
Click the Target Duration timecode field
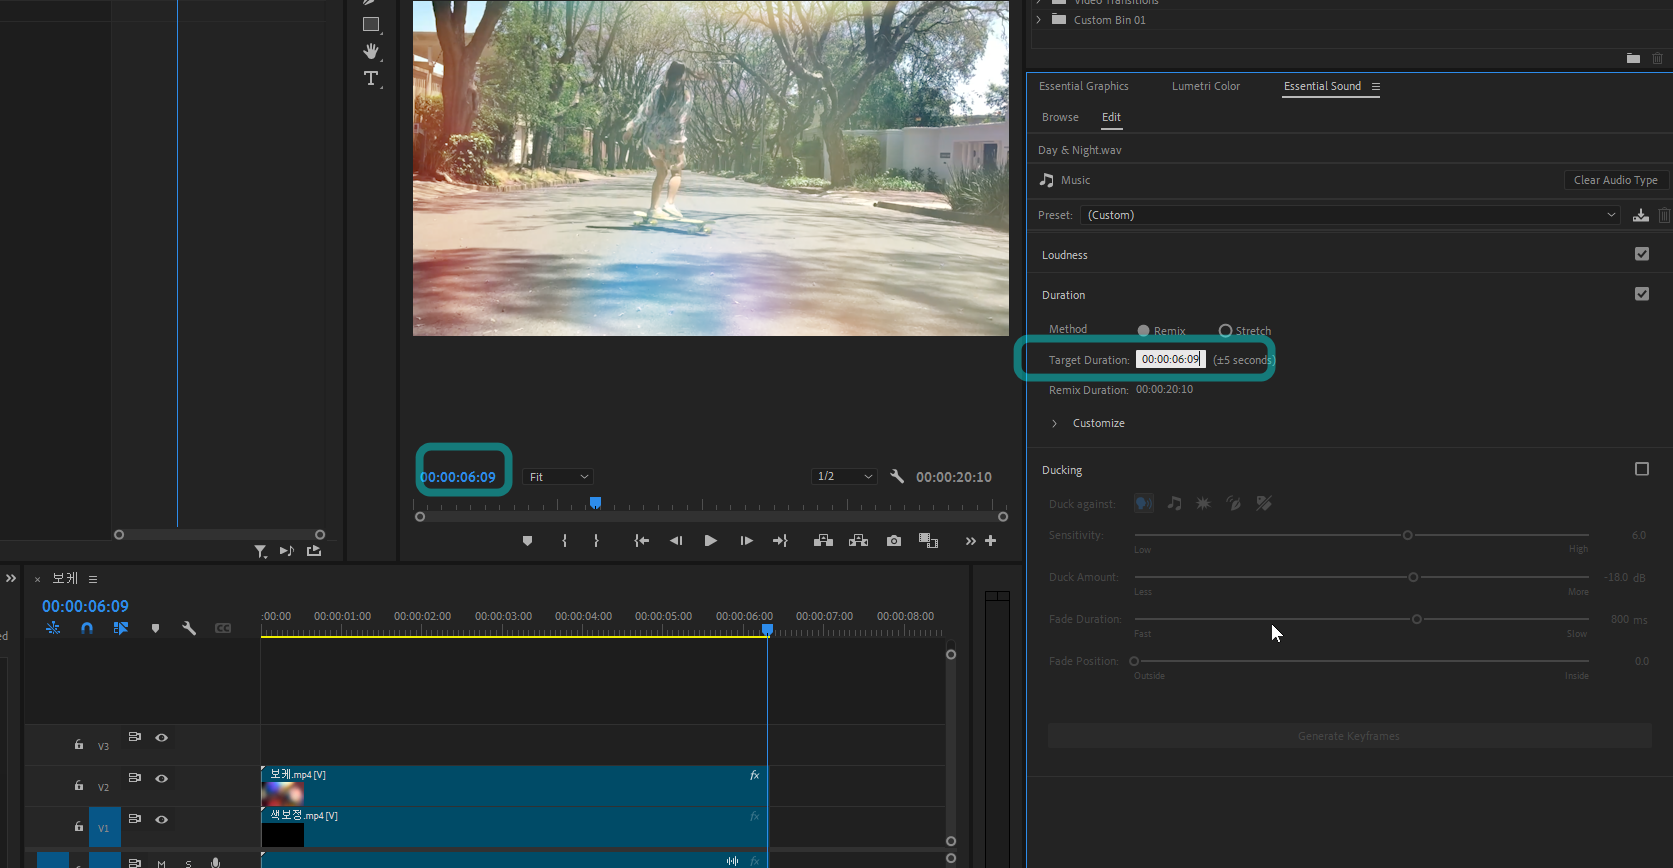click(x=1169, y=359)
